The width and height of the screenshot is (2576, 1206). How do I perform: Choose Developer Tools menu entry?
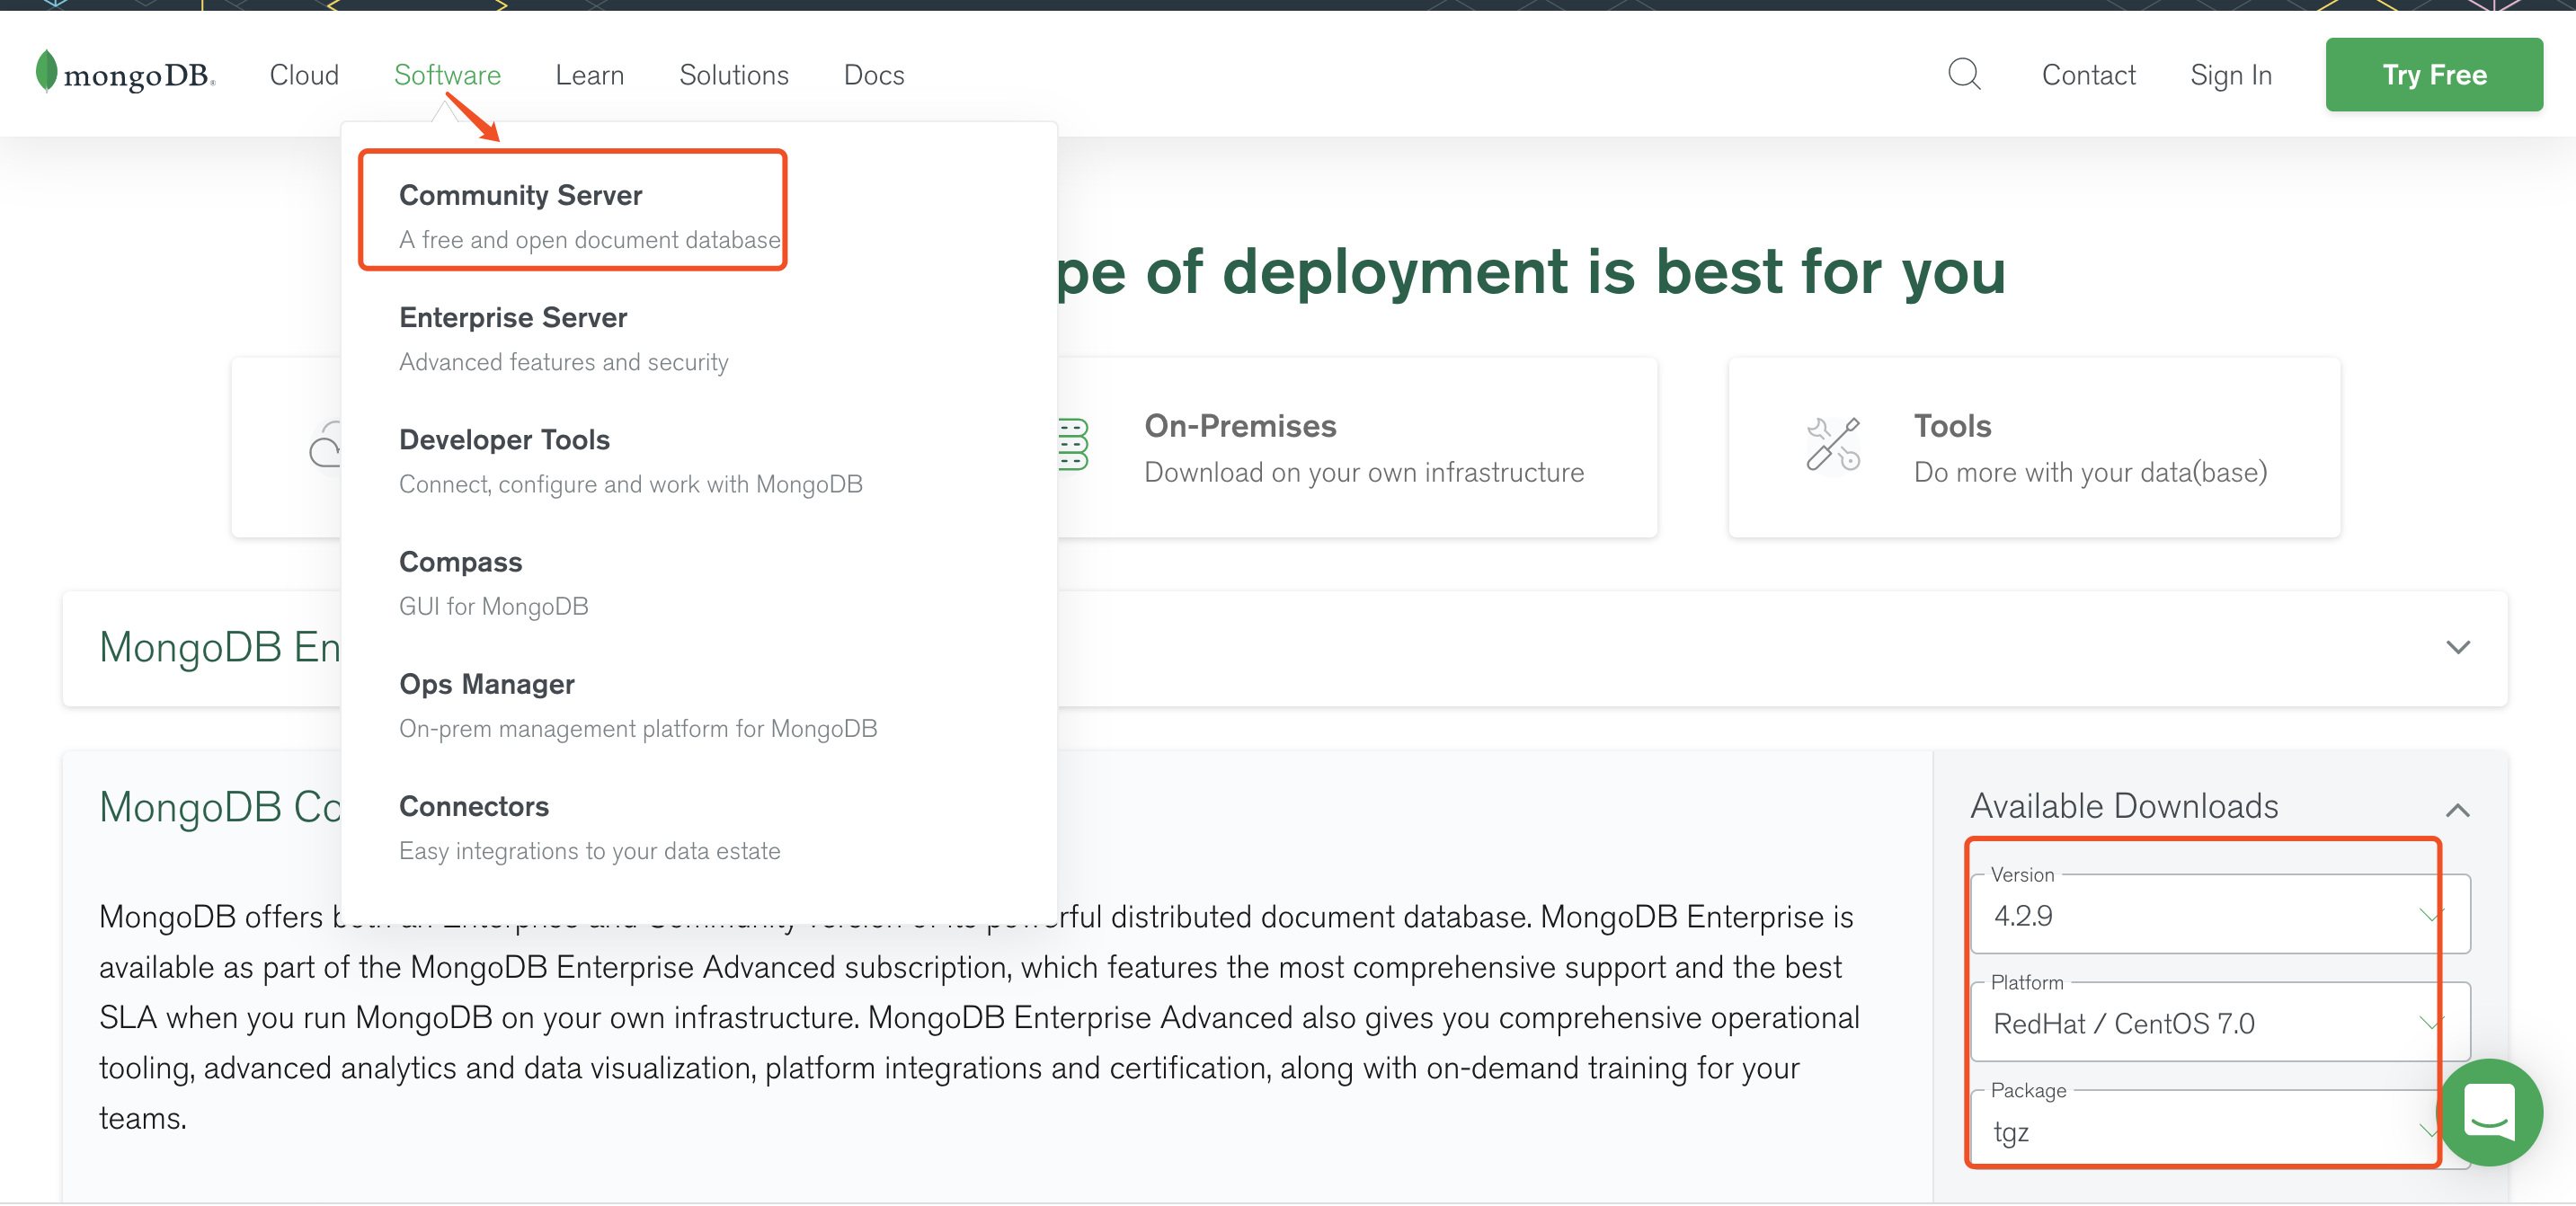(631, 461)
